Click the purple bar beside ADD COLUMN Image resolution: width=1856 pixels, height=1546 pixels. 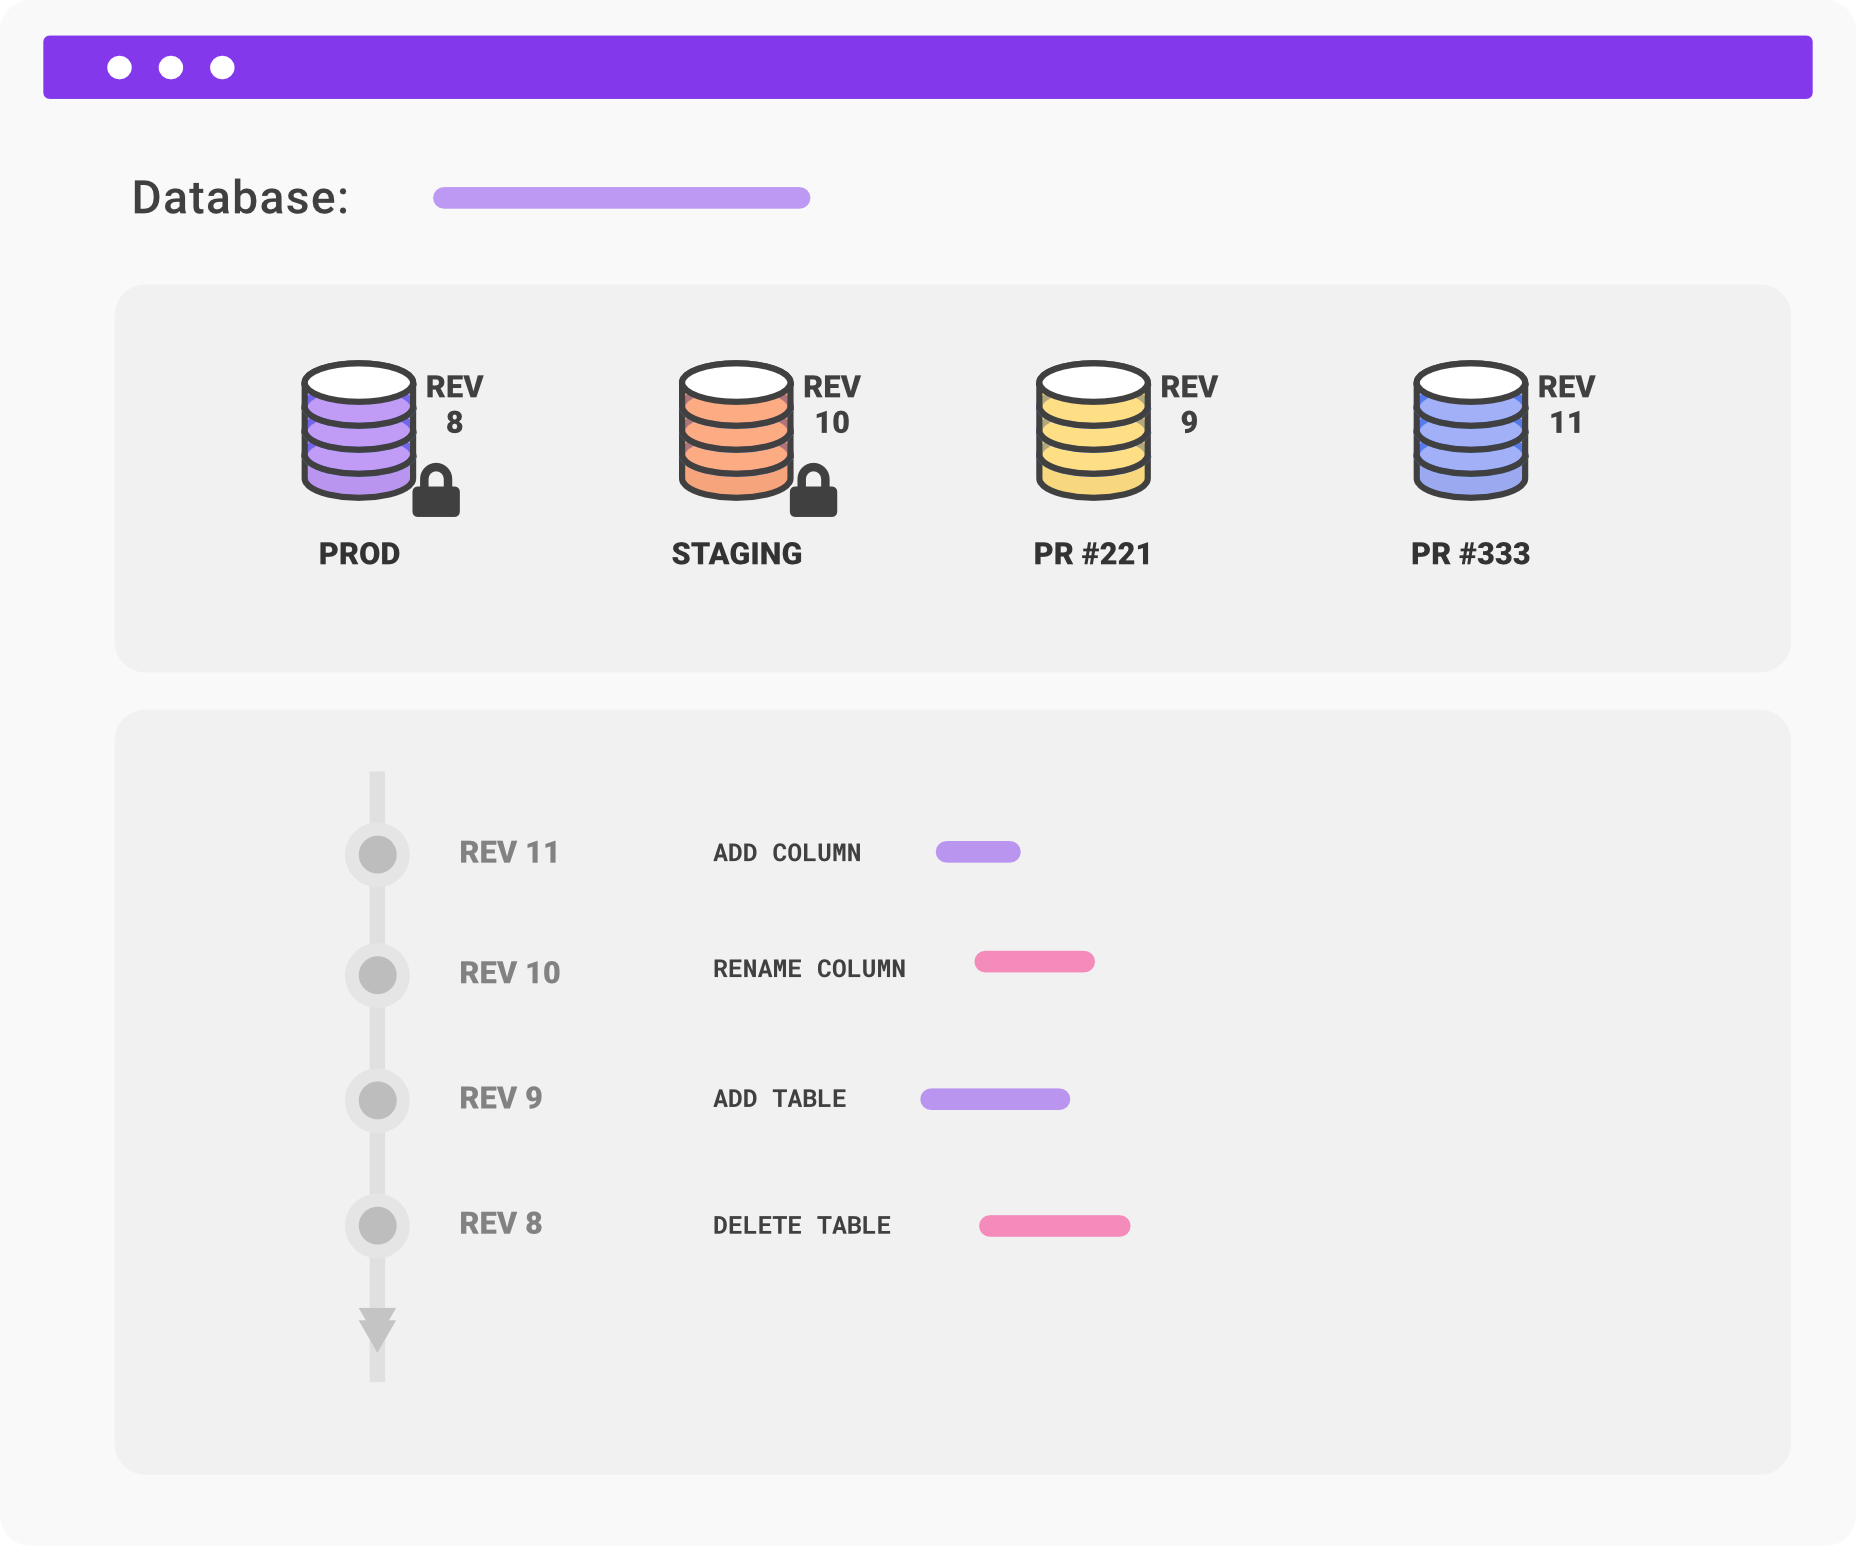click(x=977, y=852)
